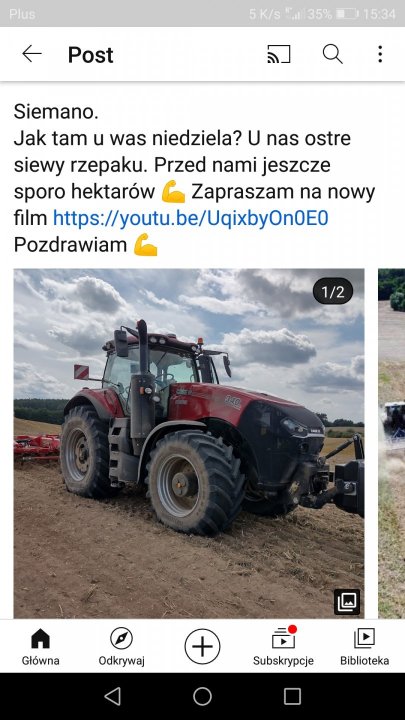Tap the post text starting with Siemano
Viewport: 405px width, 720px height.
pos(194,178)
